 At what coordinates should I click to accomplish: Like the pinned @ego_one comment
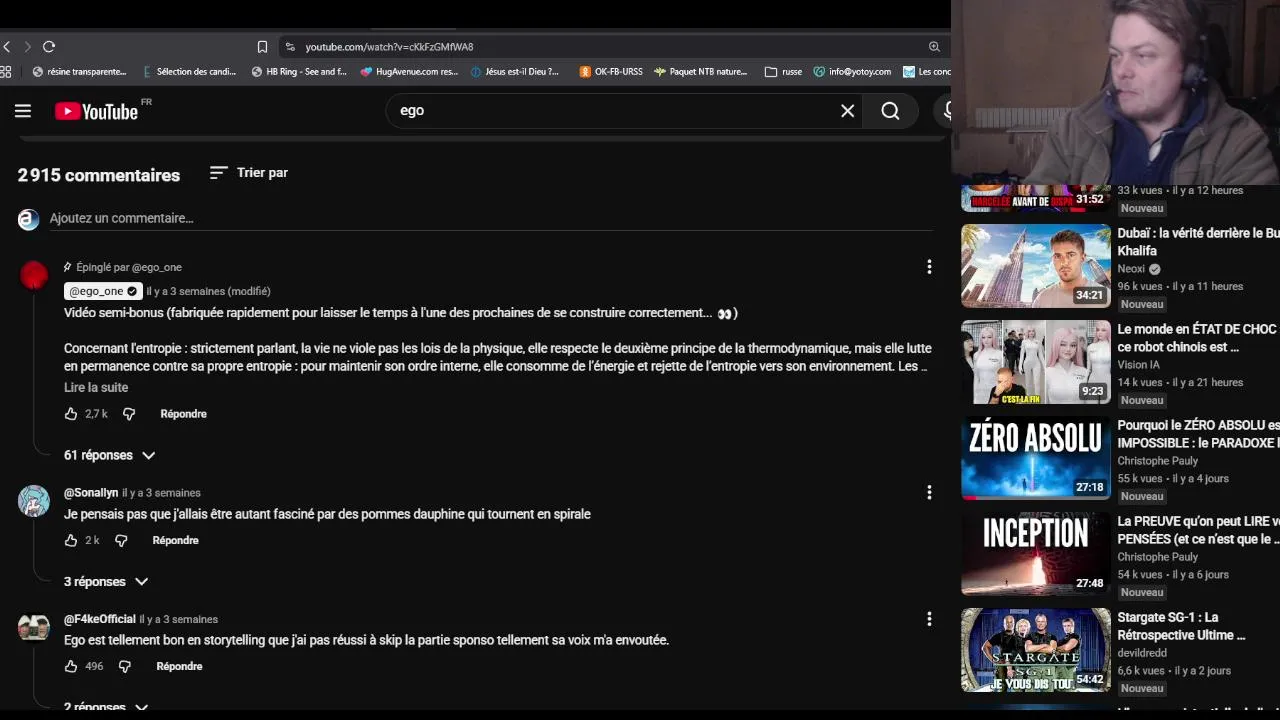pyautogui.click(x=71, y=414)
